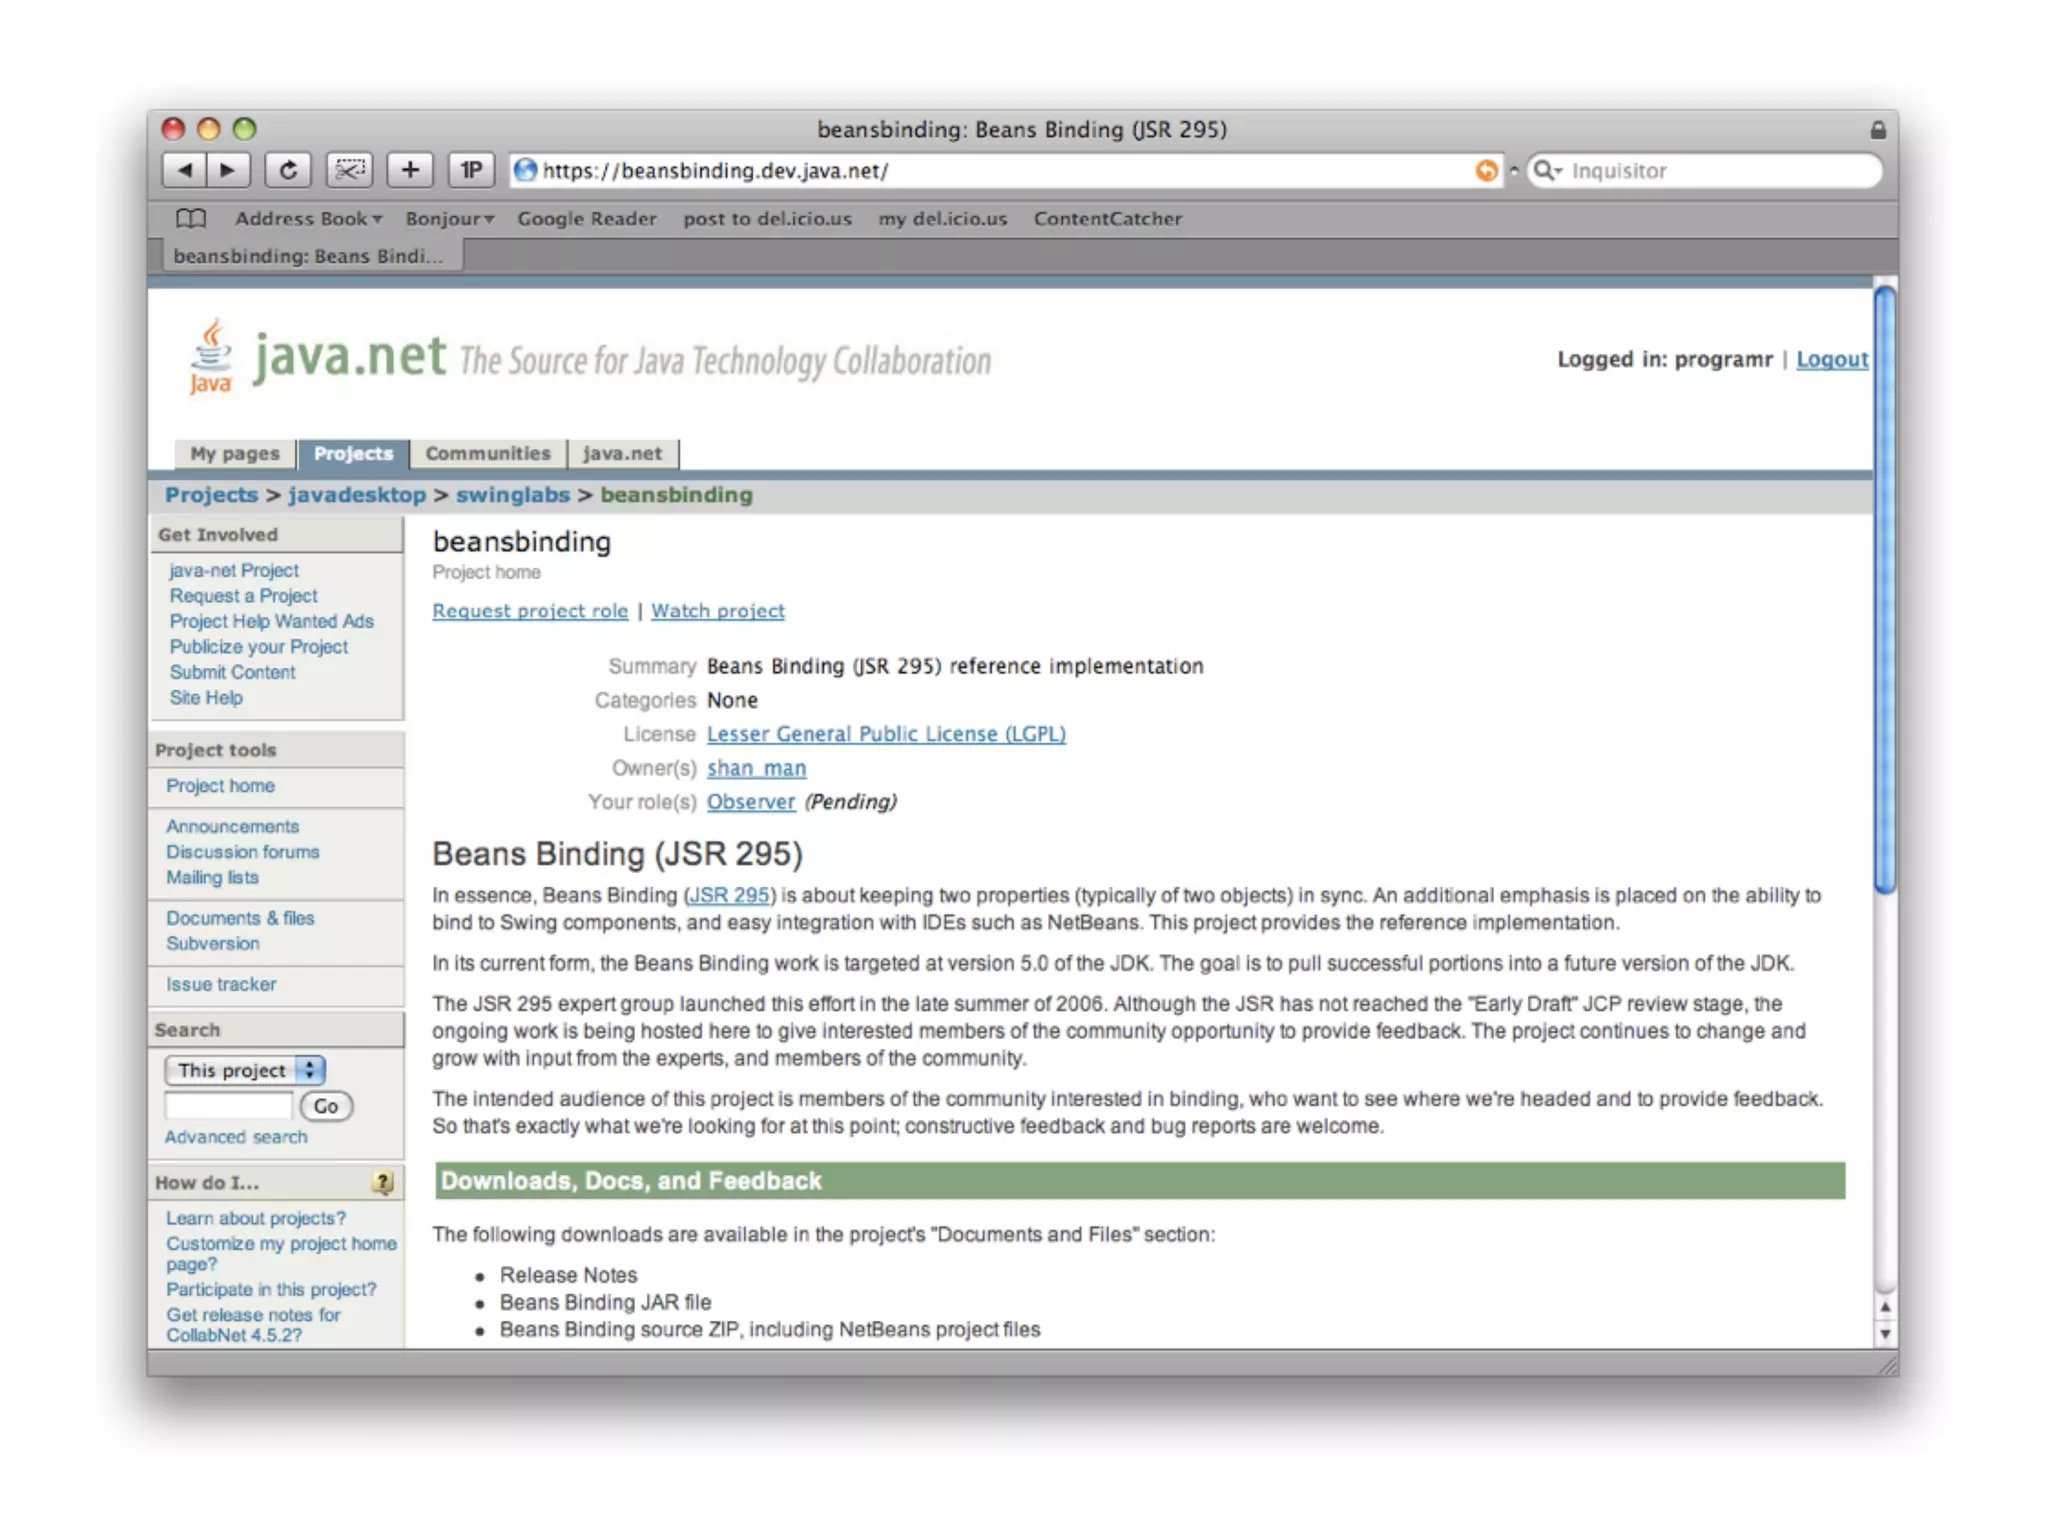Click post to del.icio.us bookmark
This screenshot has height=1536, width=2048.
(767, 218)
